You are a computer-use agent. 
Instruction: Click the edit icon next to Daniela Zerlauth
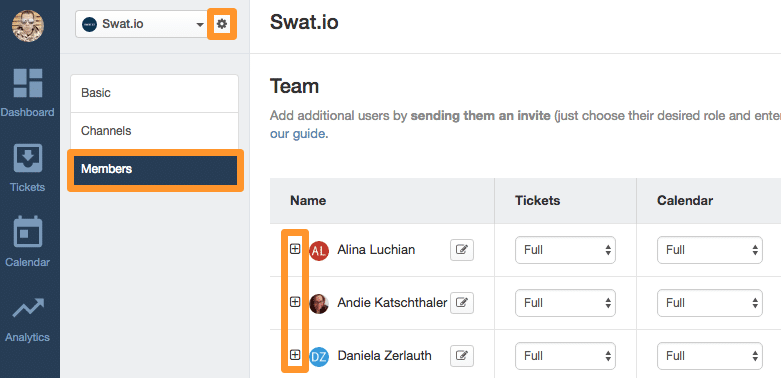point(462,356)
